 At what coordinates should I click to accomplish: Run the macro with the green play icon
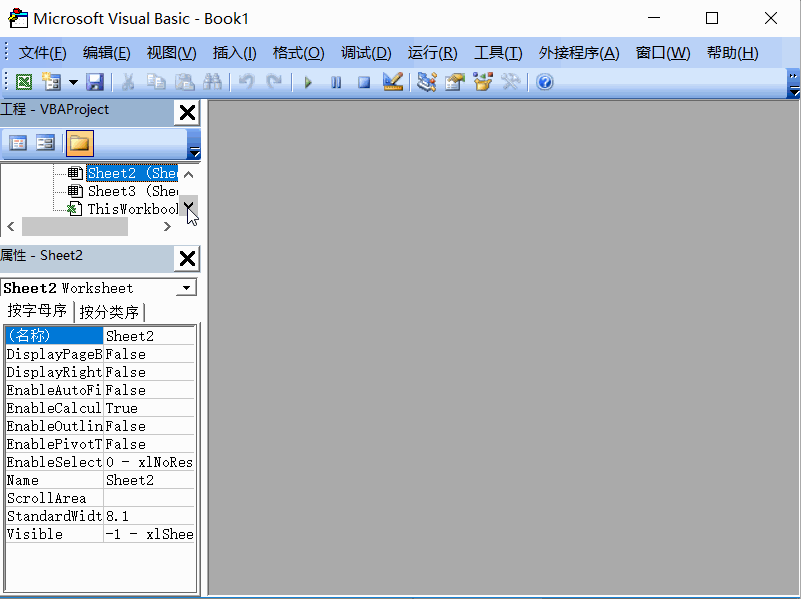(x=308, y=82)
